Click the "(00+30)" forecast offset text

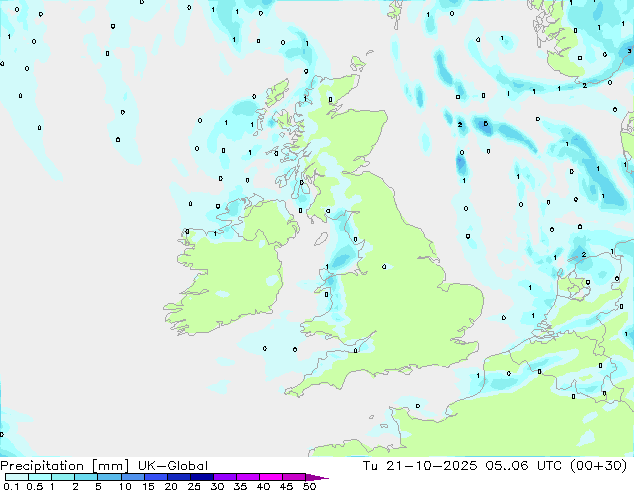[599, 466]
